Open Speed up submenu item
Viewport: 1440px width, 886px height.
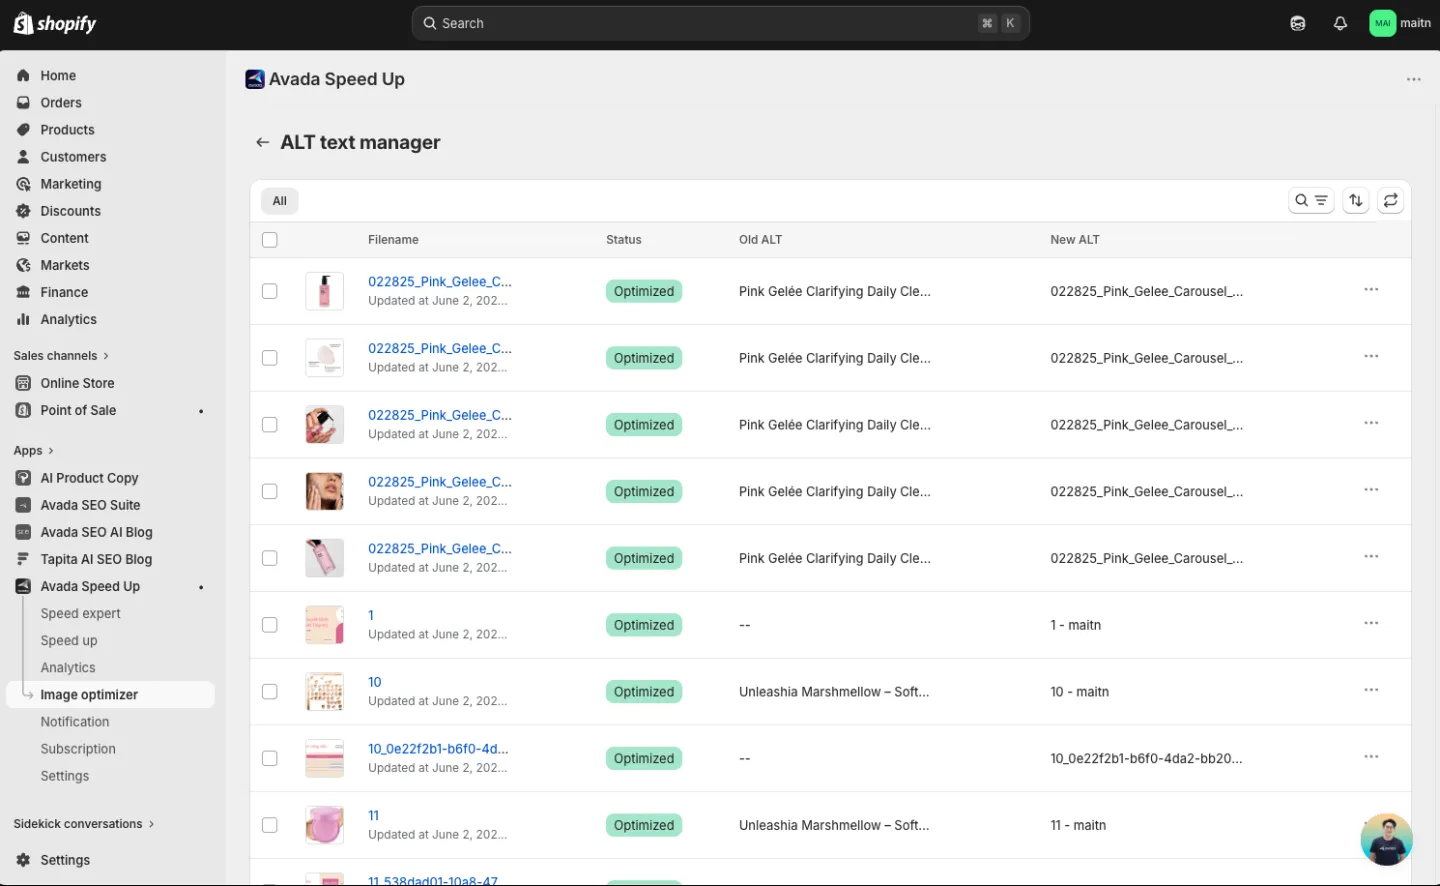coord(69,641)
